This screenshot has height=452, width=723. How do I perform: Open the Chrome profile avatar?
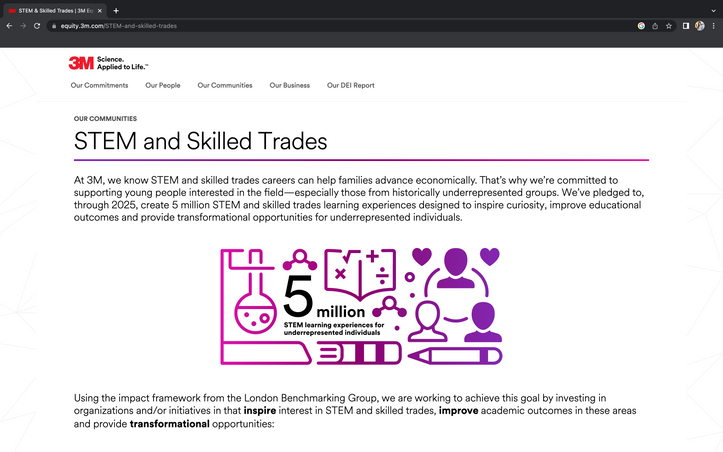[x=699, y=26]
